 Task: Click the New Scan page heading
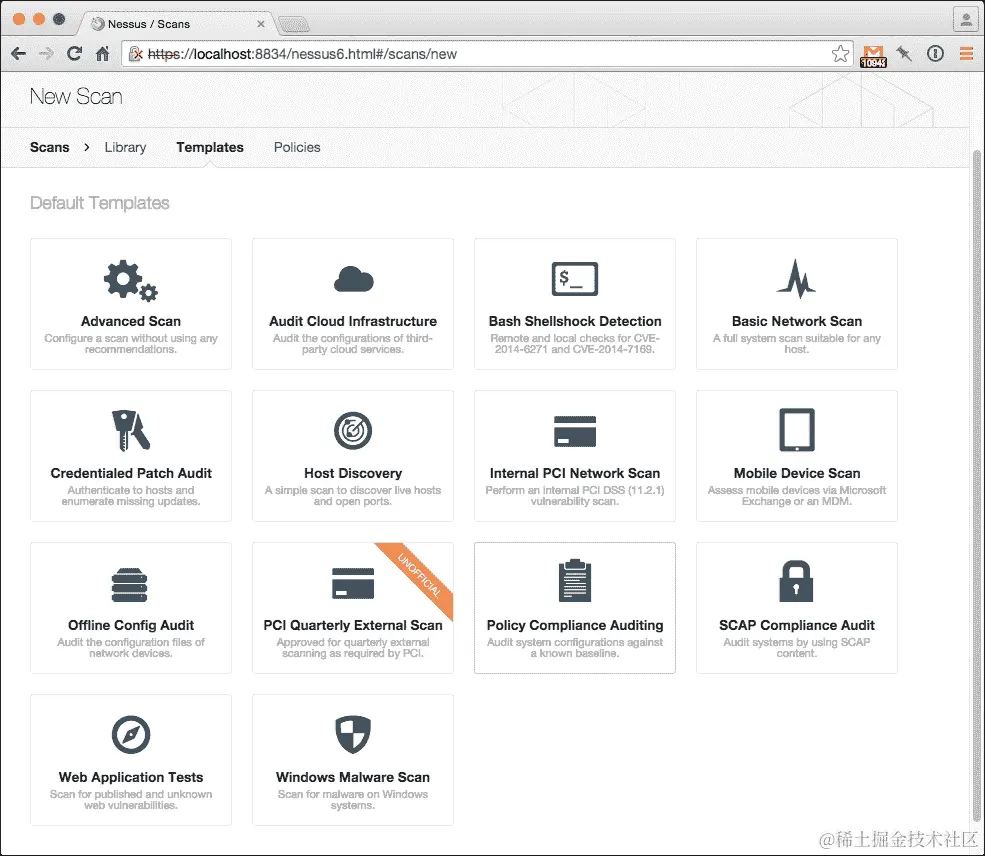click(76, 96)
